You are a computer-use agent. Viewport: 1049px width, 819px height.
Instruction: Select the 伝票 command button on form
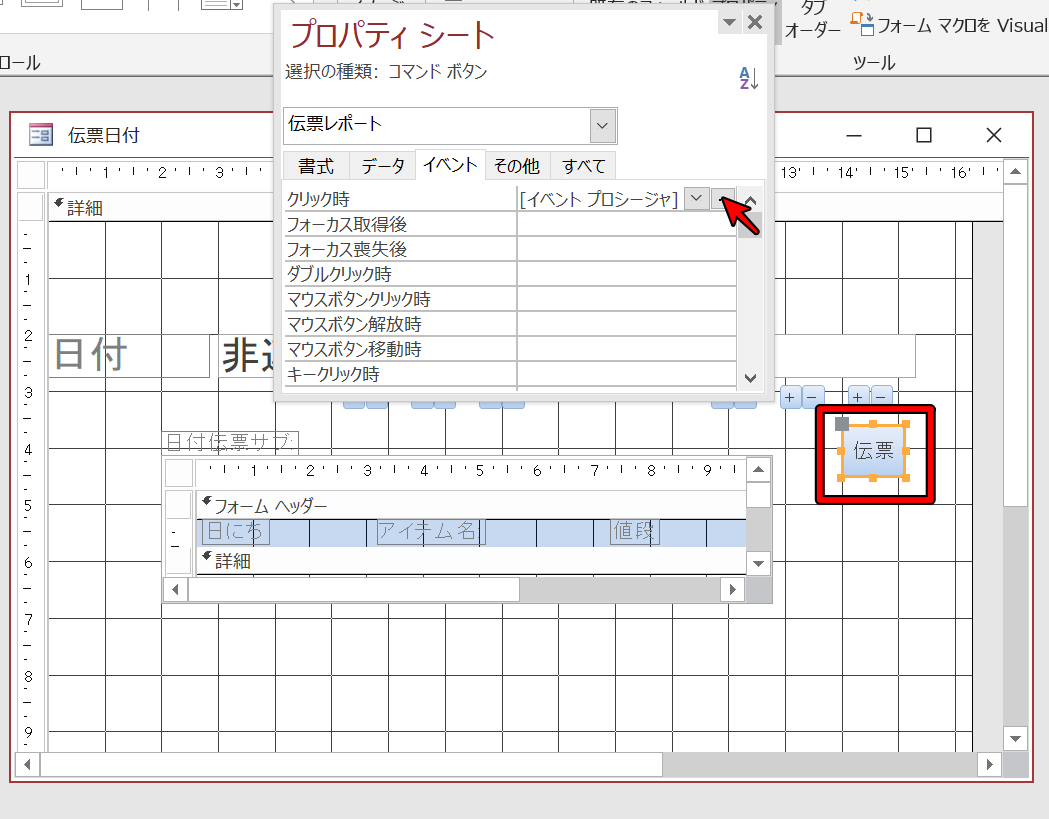pyautogui.click(x=873, y=450)
